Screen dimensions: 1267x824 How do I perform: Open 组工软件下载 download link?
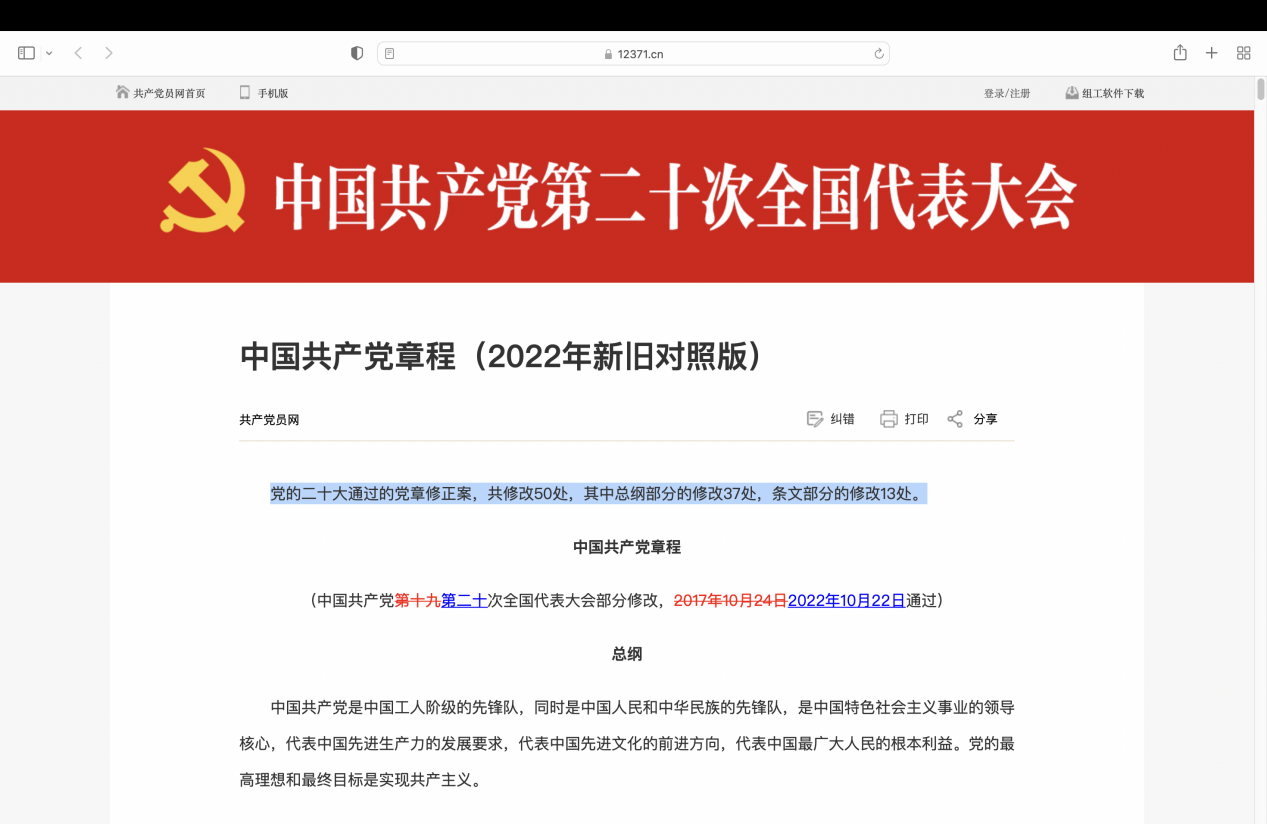[1105, 93]
